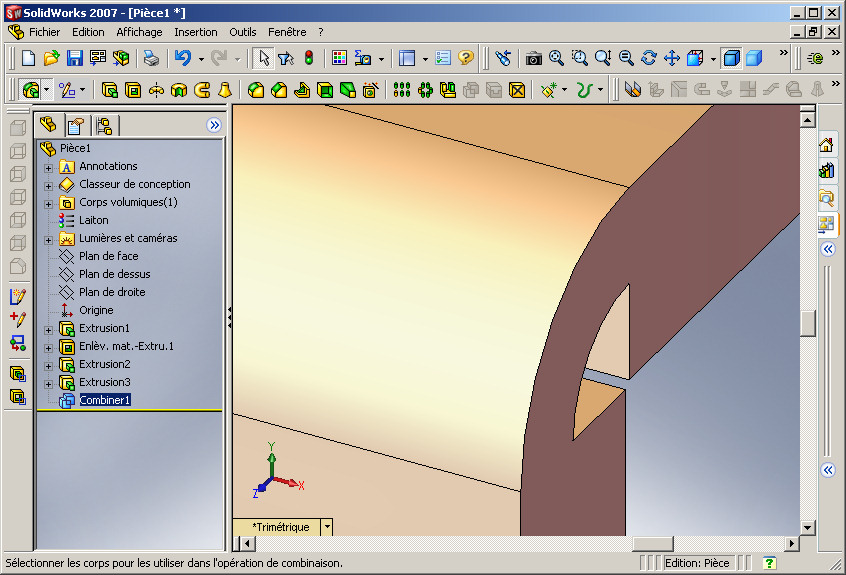Expand the Annotations tree node
The height and width of the screenshot is (575, 846).
[49, 168]
